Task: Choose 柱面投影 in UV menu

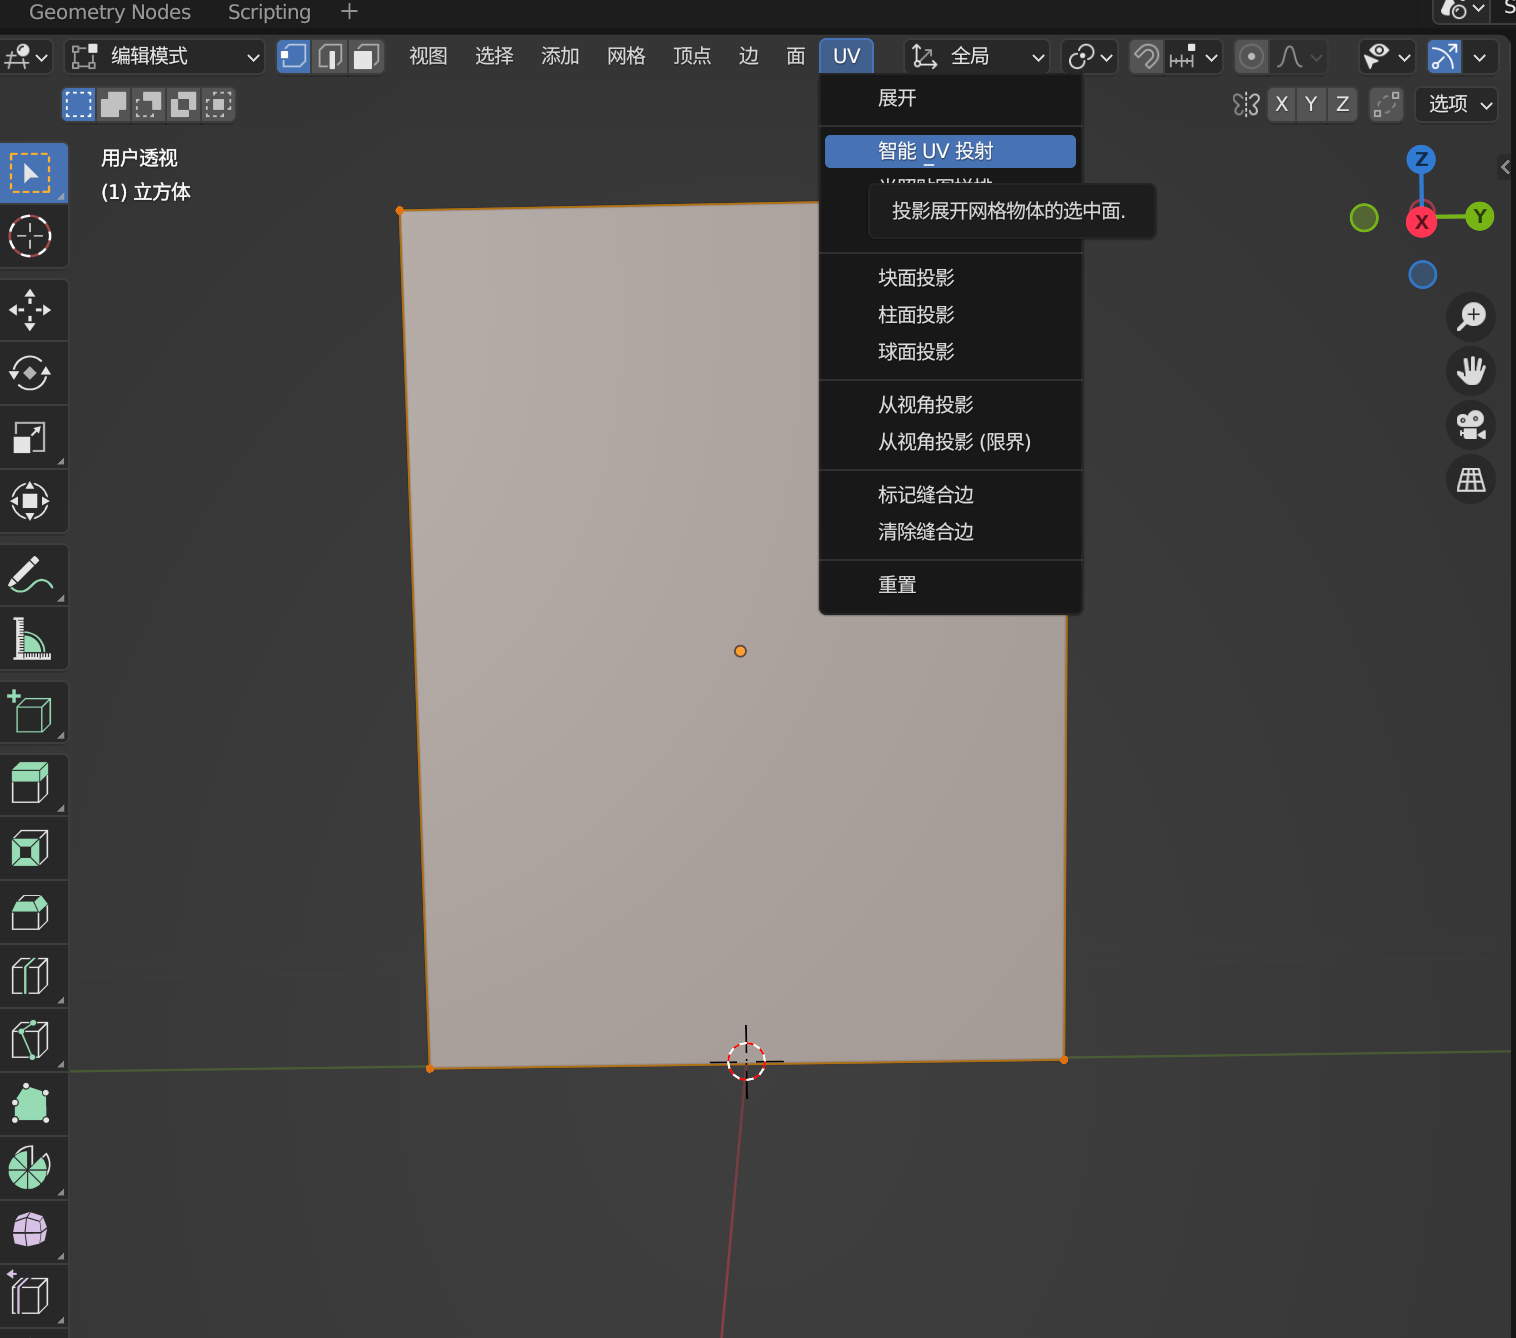Action: 950,315
